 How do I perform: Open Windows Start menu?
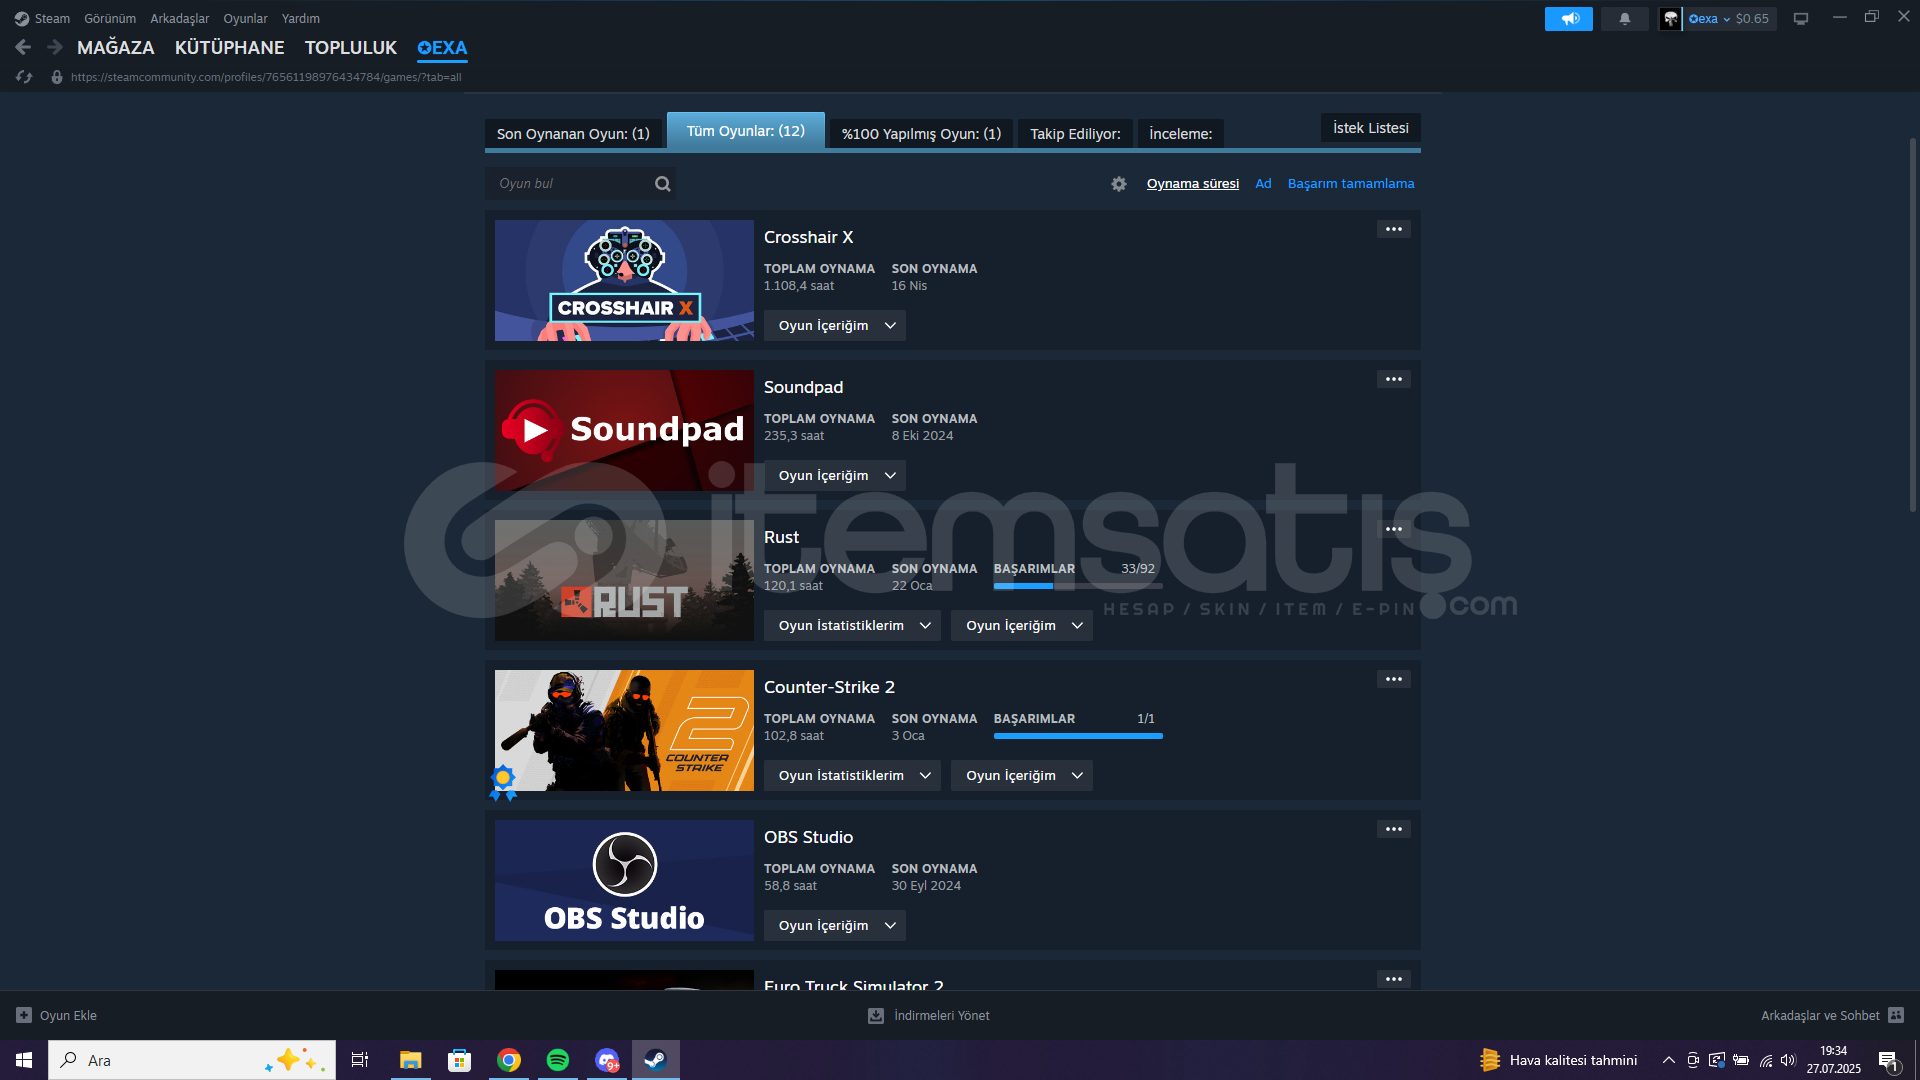tap(24, 1060)
